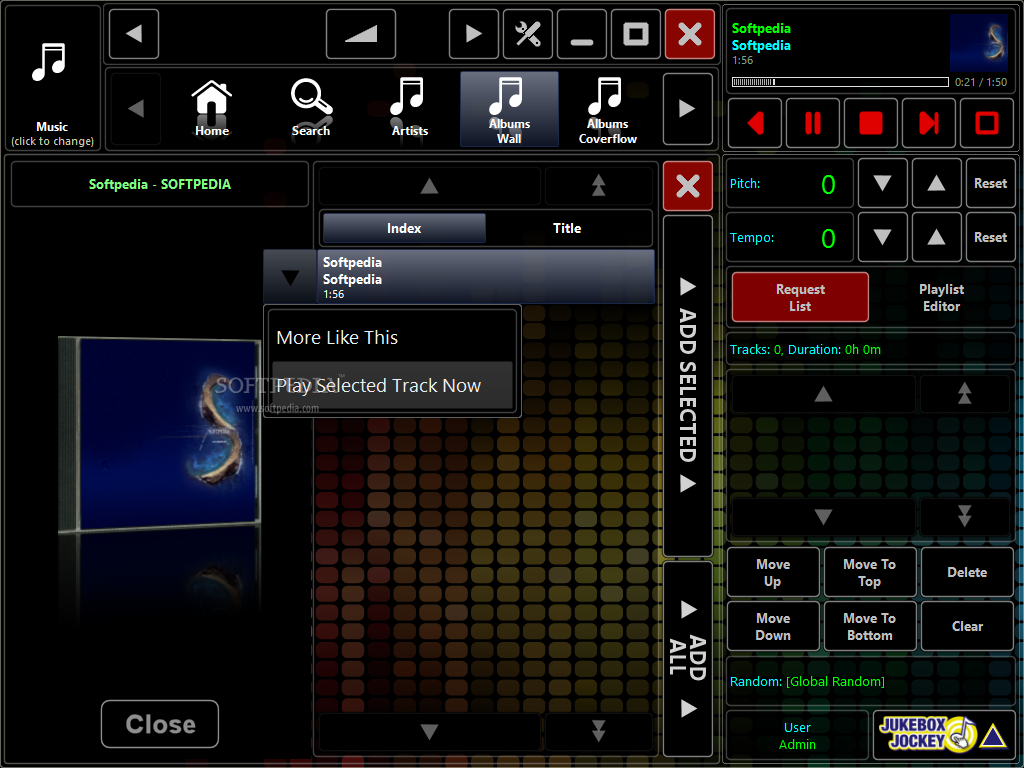Screen dimensions: 1024x768
Task: Show previous navigation items with left arrow
Action: tap(136, 108)
